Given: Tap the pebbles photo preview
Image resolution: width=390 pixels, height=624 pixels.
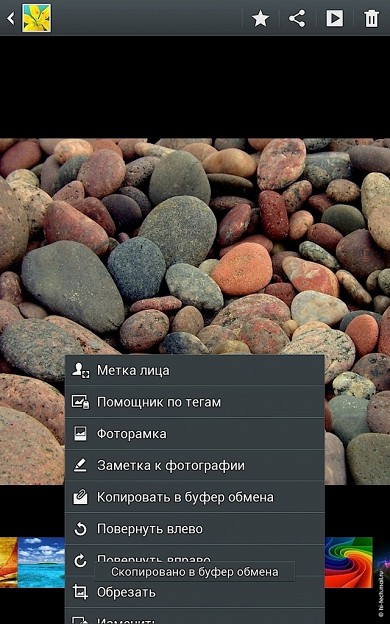Looking at the screenshot, I should point(195,247).
